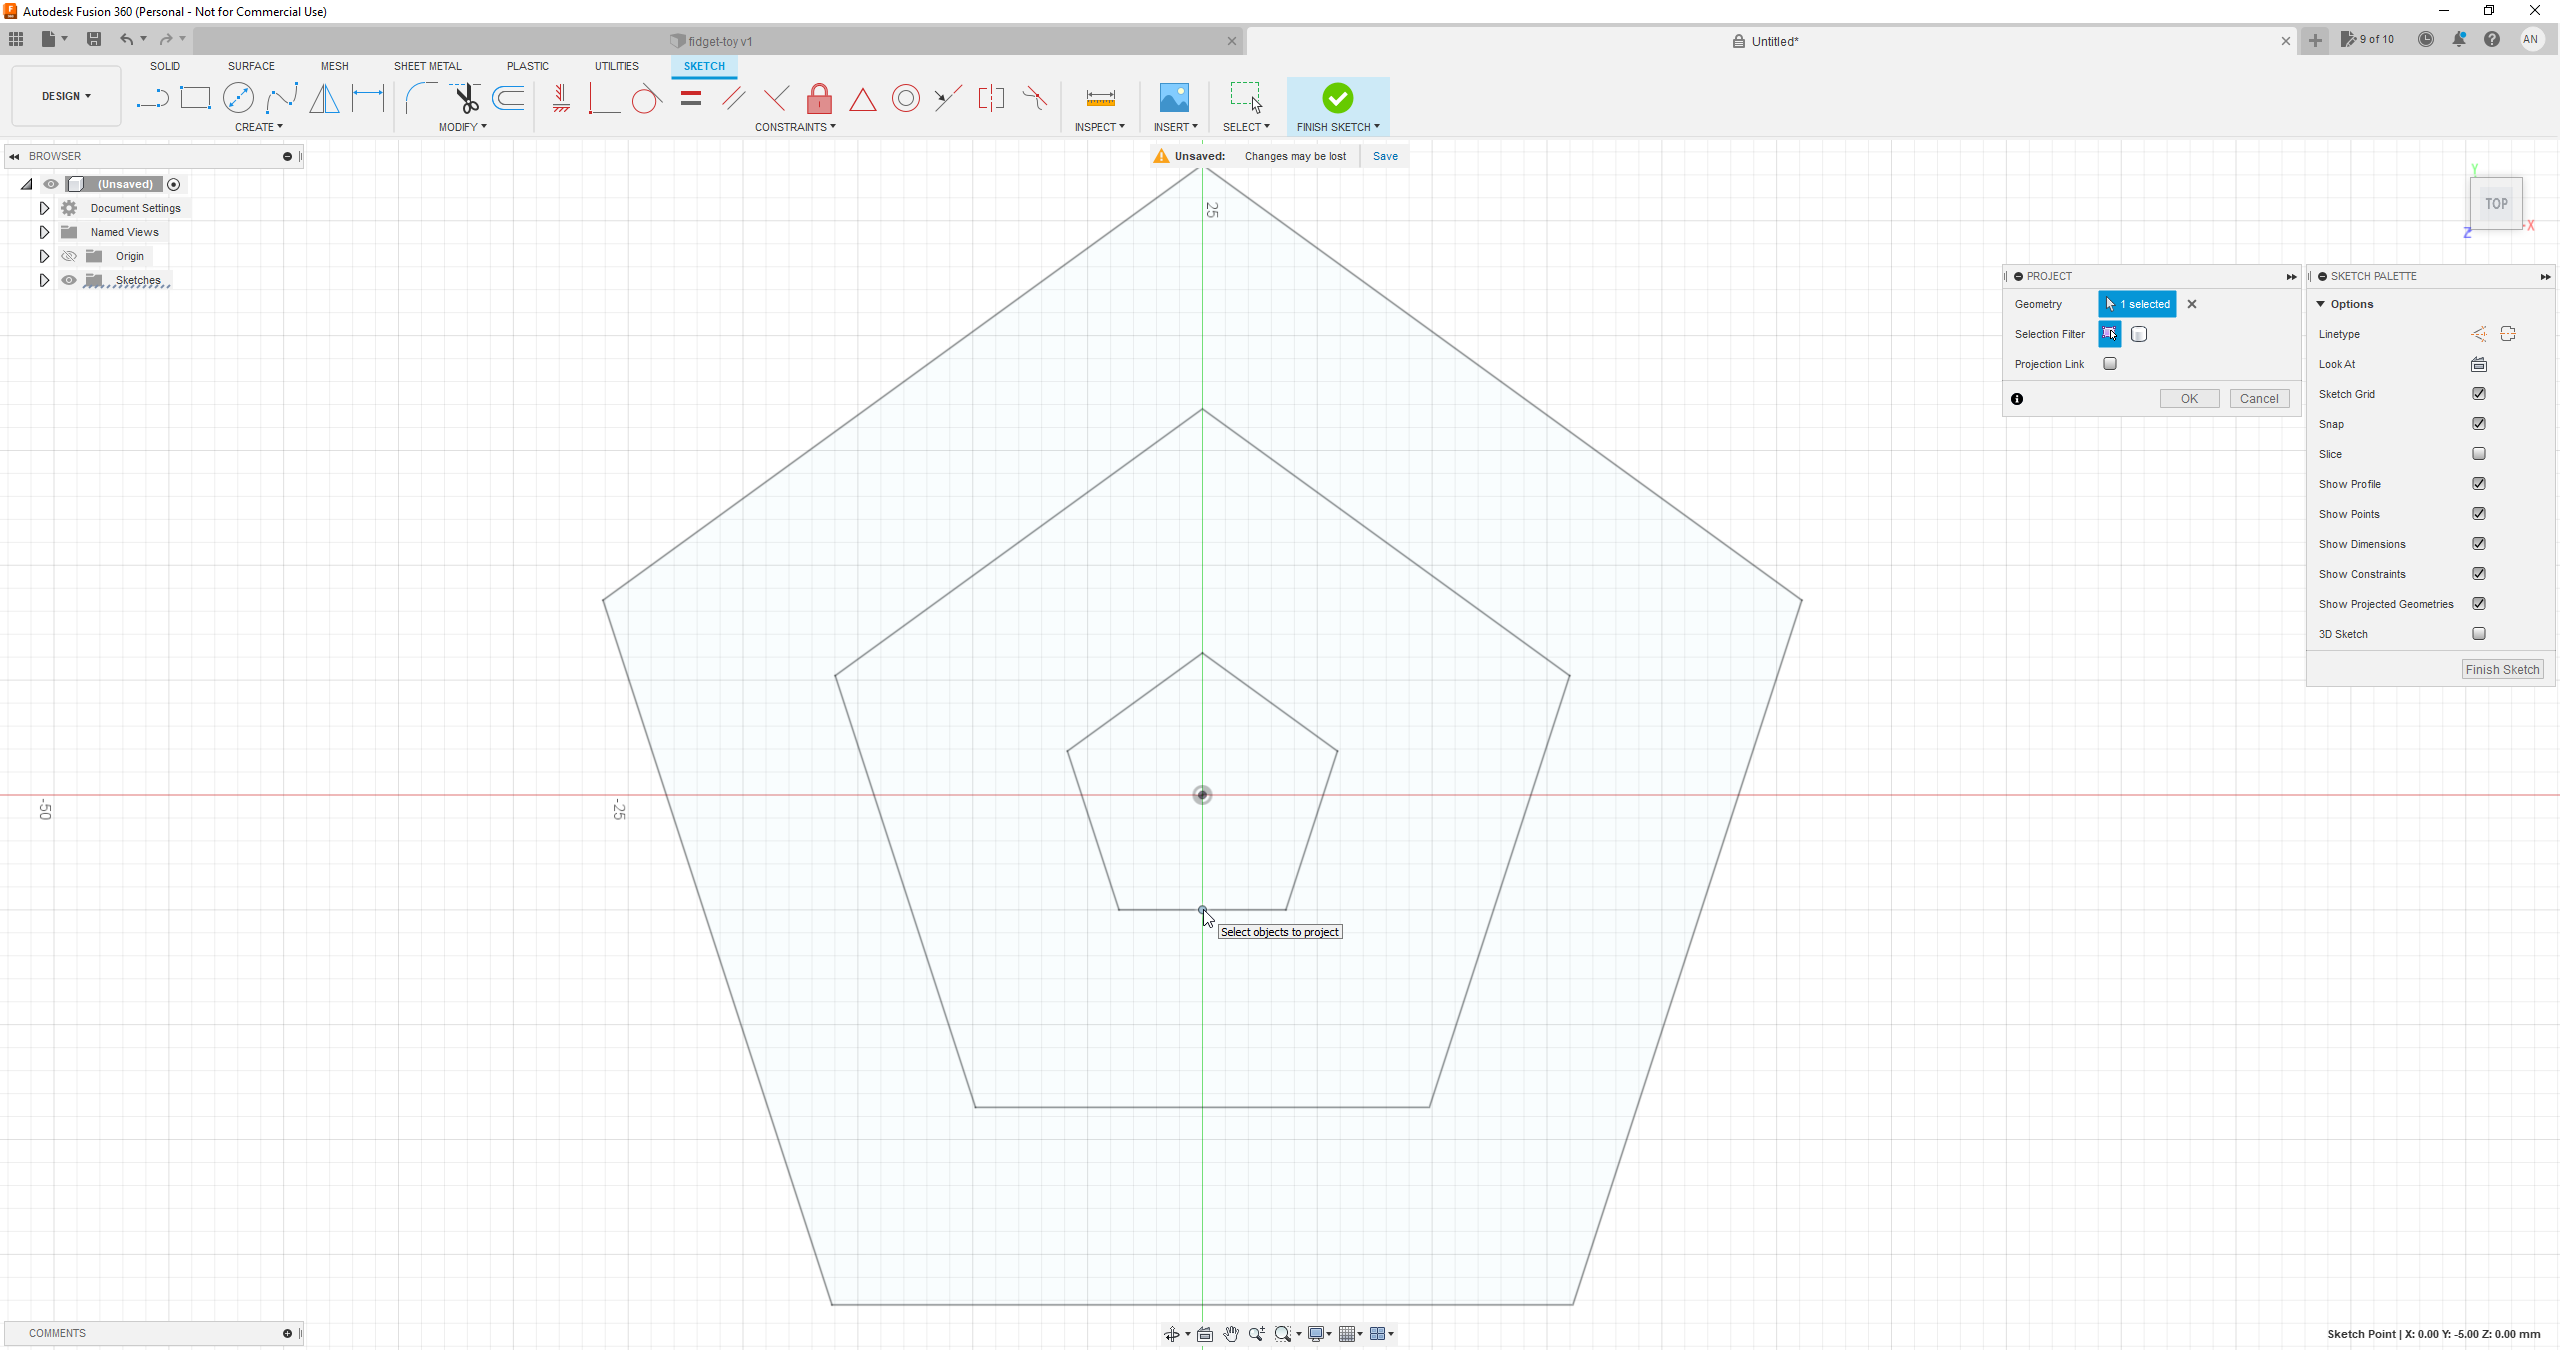Click OK in the Project dialog
The width and height of the screenshot is (2560, 1350).
pyautogui.click(x=2188, y=398)
